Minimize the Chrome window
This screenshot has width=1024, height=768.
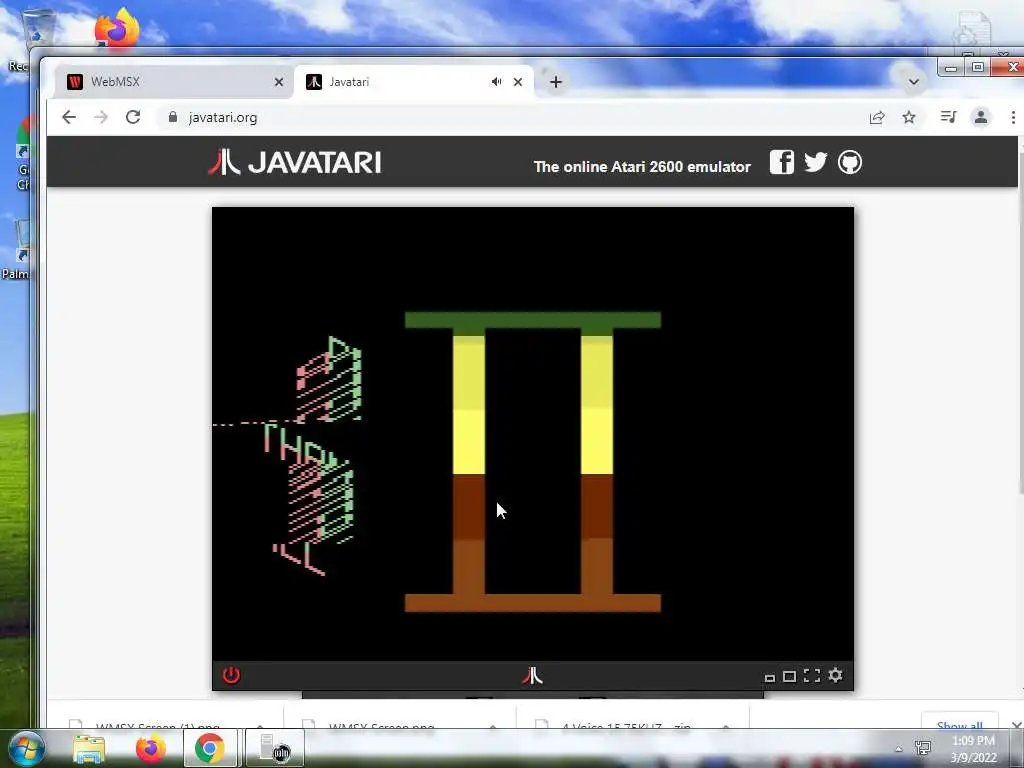(x=951, y=67)
